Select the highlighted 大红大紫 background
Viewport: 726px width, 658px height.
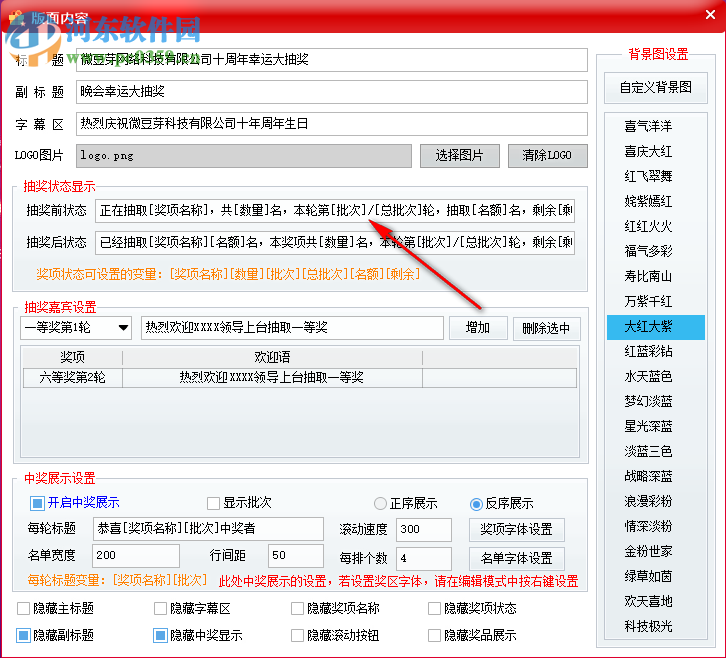pyautogui.click(x=656, y=327)
